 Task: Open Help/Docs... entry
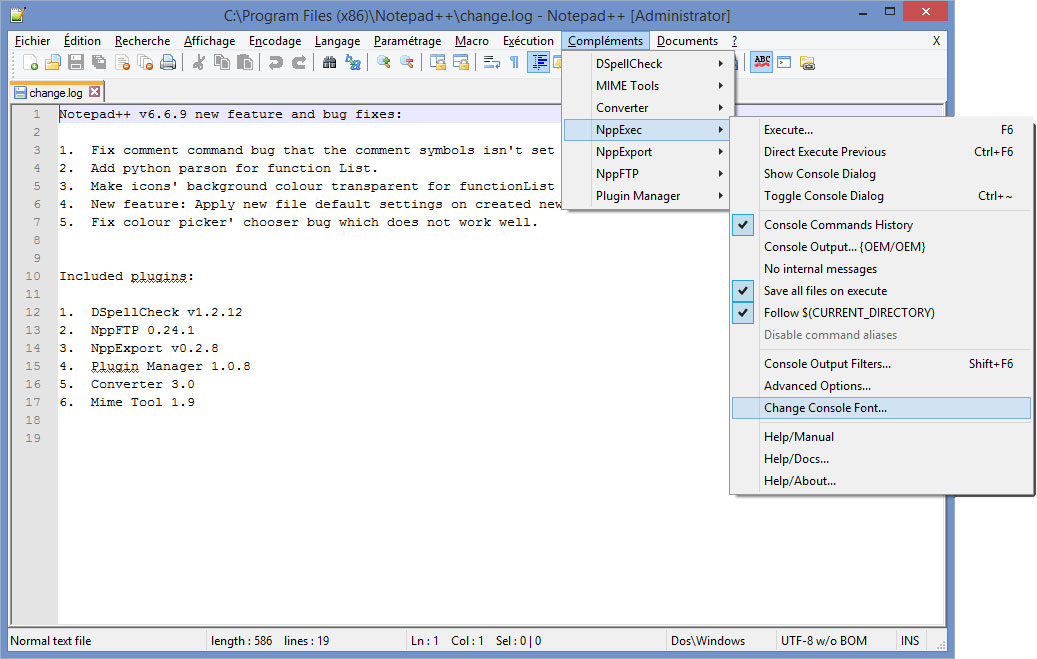881,459
